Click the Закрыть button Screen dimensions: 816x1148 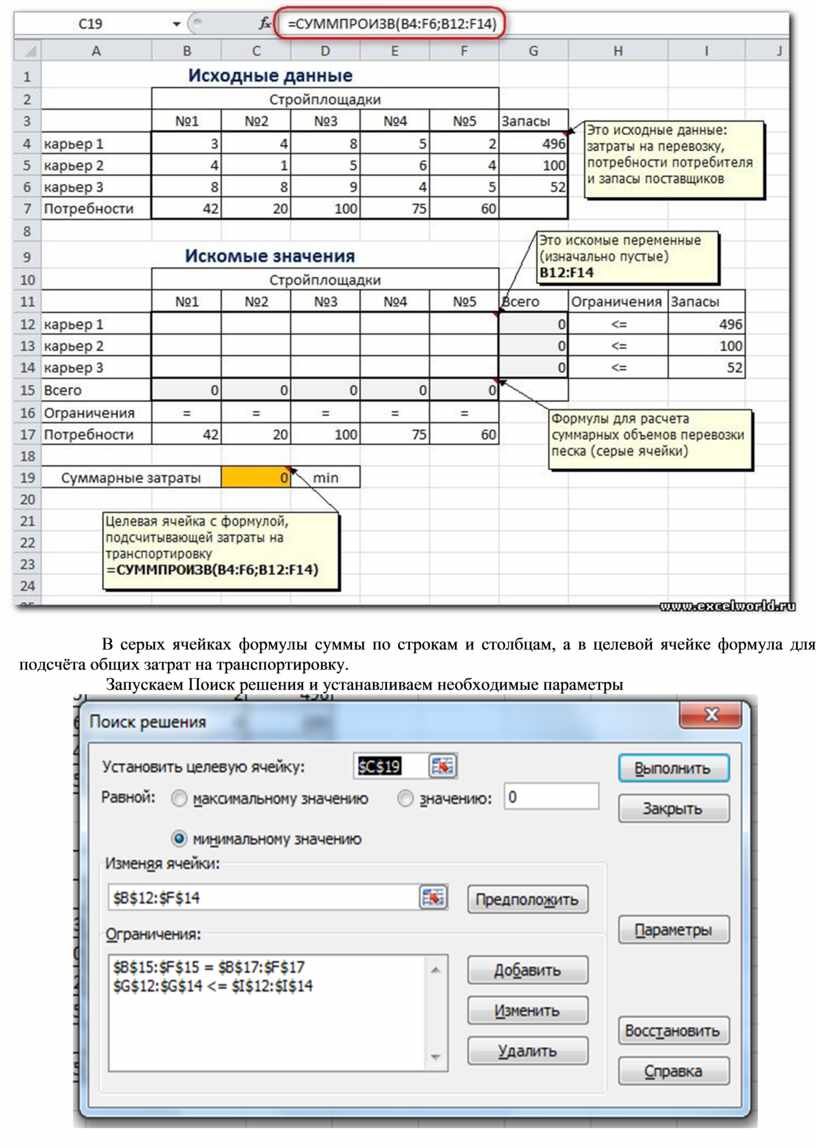674,809
